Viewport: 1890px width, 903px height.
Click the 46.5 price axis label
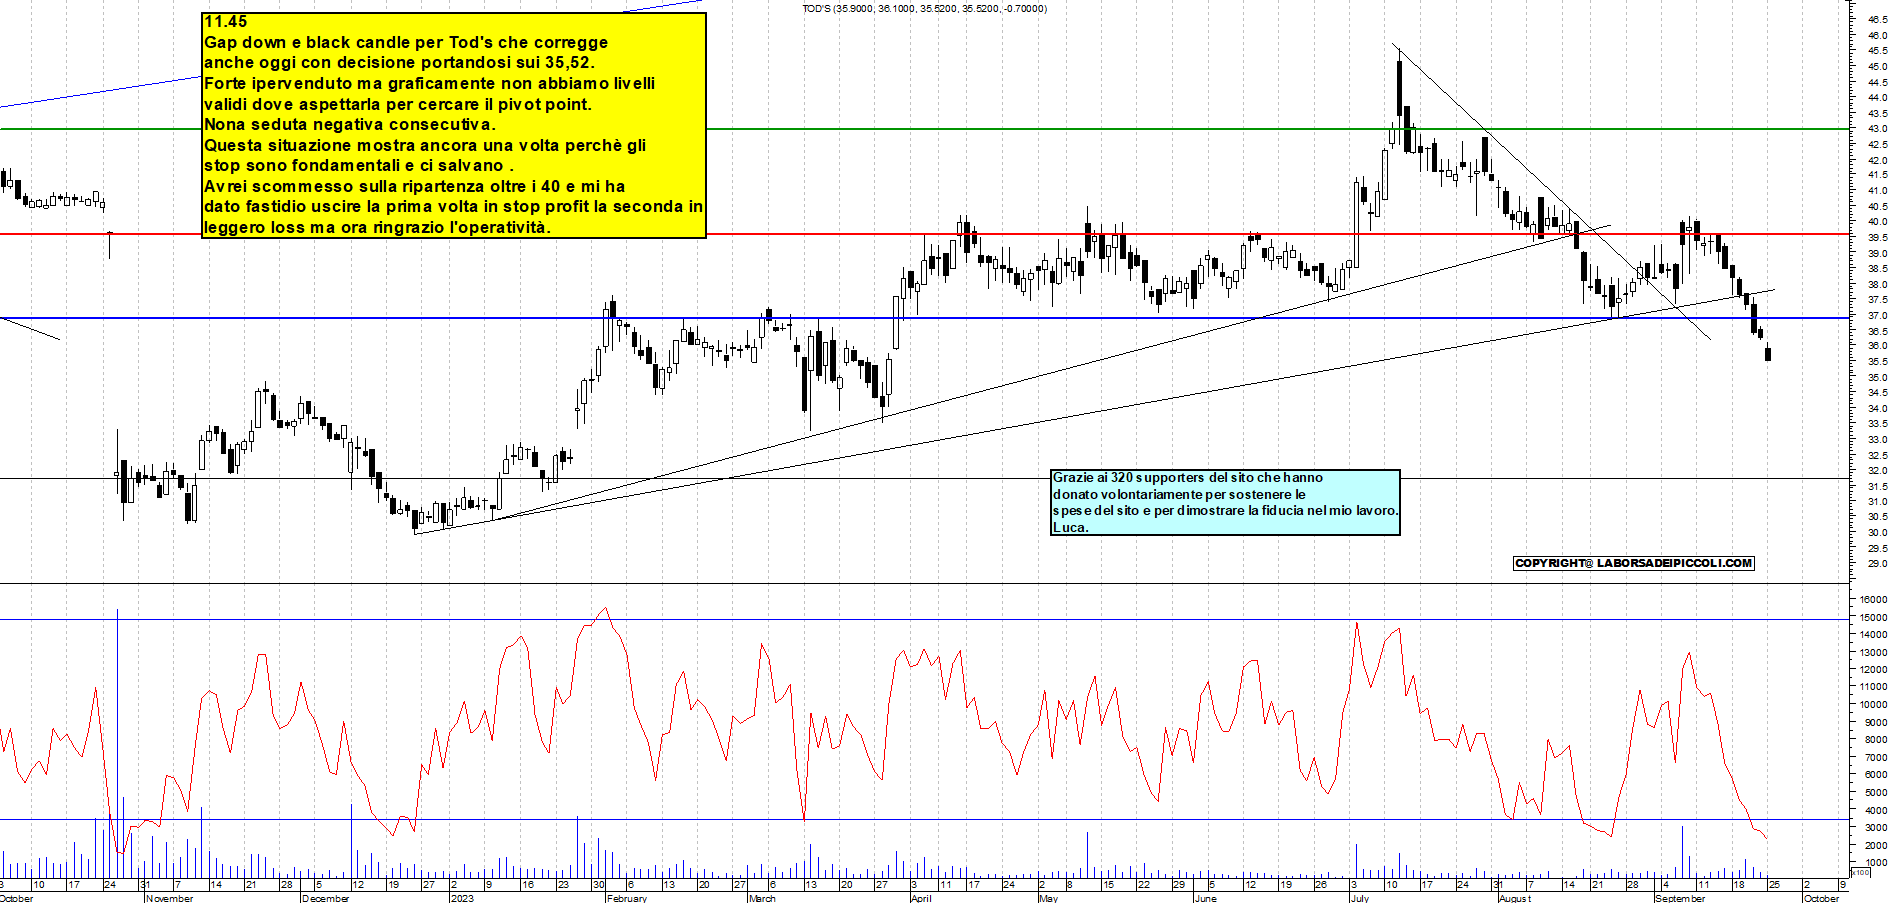[x=1877, y=19]
